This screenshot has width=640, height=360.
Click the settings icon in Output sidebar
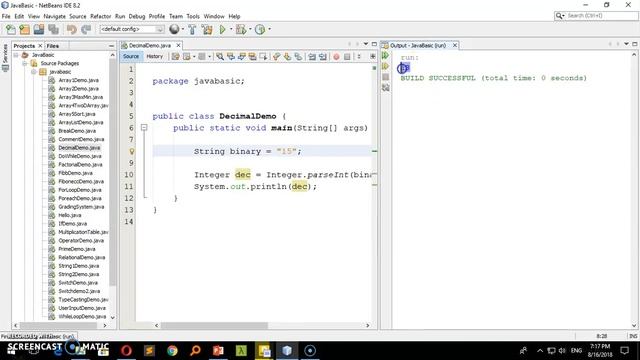coord(385,87)
